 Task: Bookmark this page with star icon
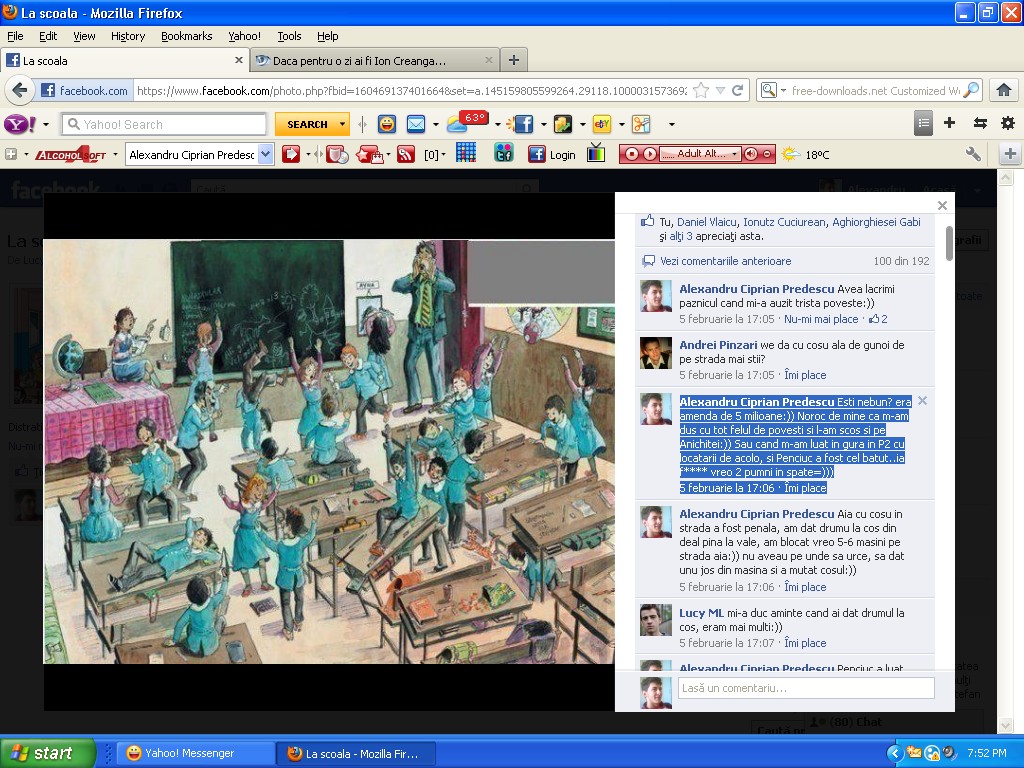click(x=701, y=90)
